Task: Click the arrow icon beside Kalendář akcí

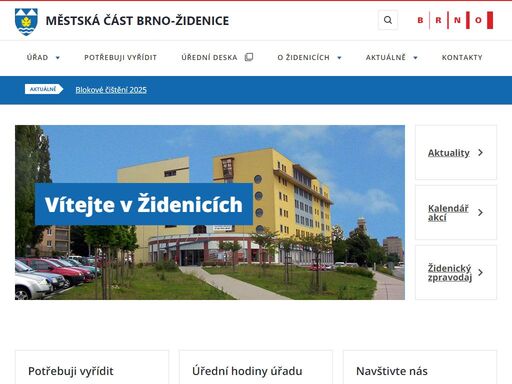Action: tap(480, 213)
